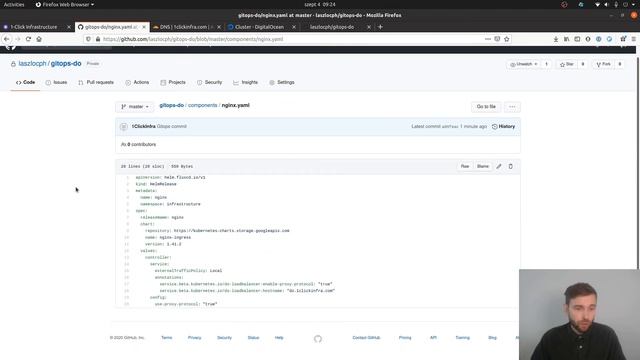The image size is (640, 360).
Task: Switch to the laszlocph/gitops-do browser tab
Action: [332, 27]
